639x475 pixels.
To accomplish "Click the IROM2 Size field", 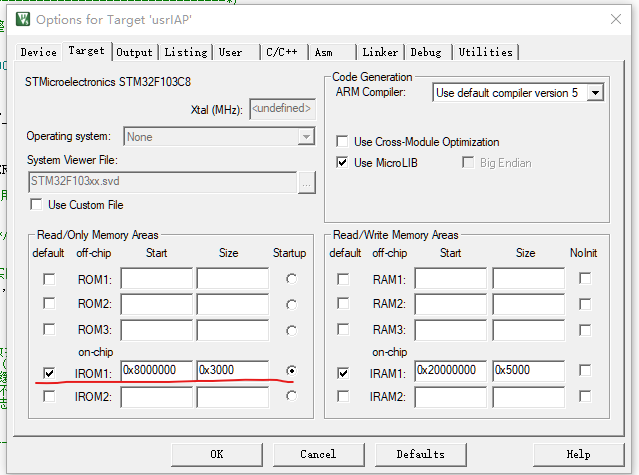I will pyautogui.click(x=233, y=397).
